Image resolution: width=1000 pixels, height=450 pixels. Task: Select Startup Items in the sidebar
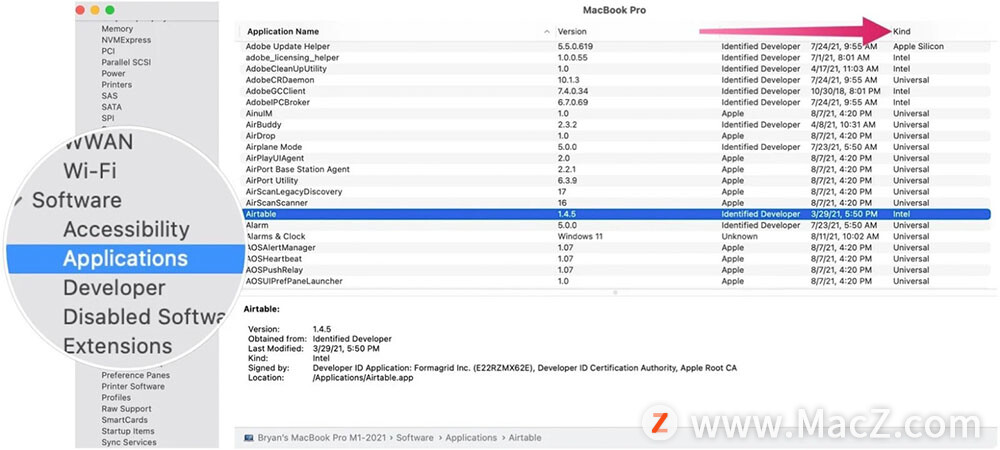(x=128, y=431)
